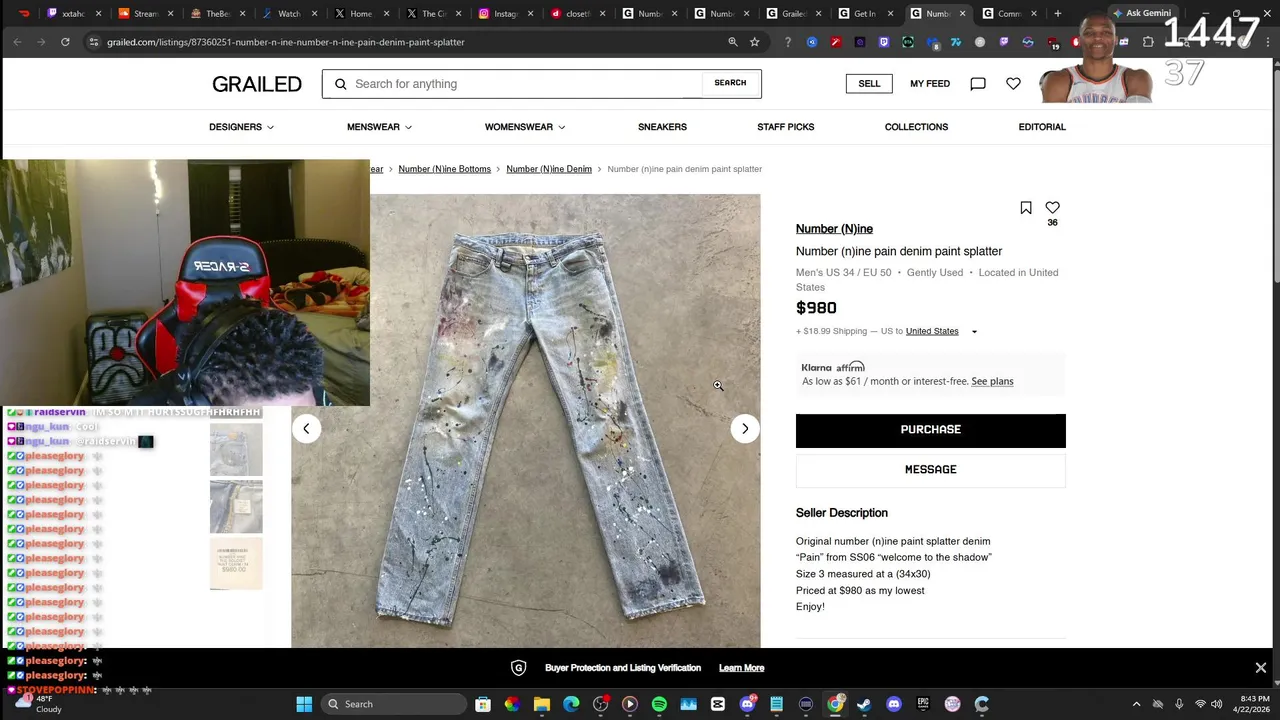Switch to Instagram browser tab

[x=504, y=14]
